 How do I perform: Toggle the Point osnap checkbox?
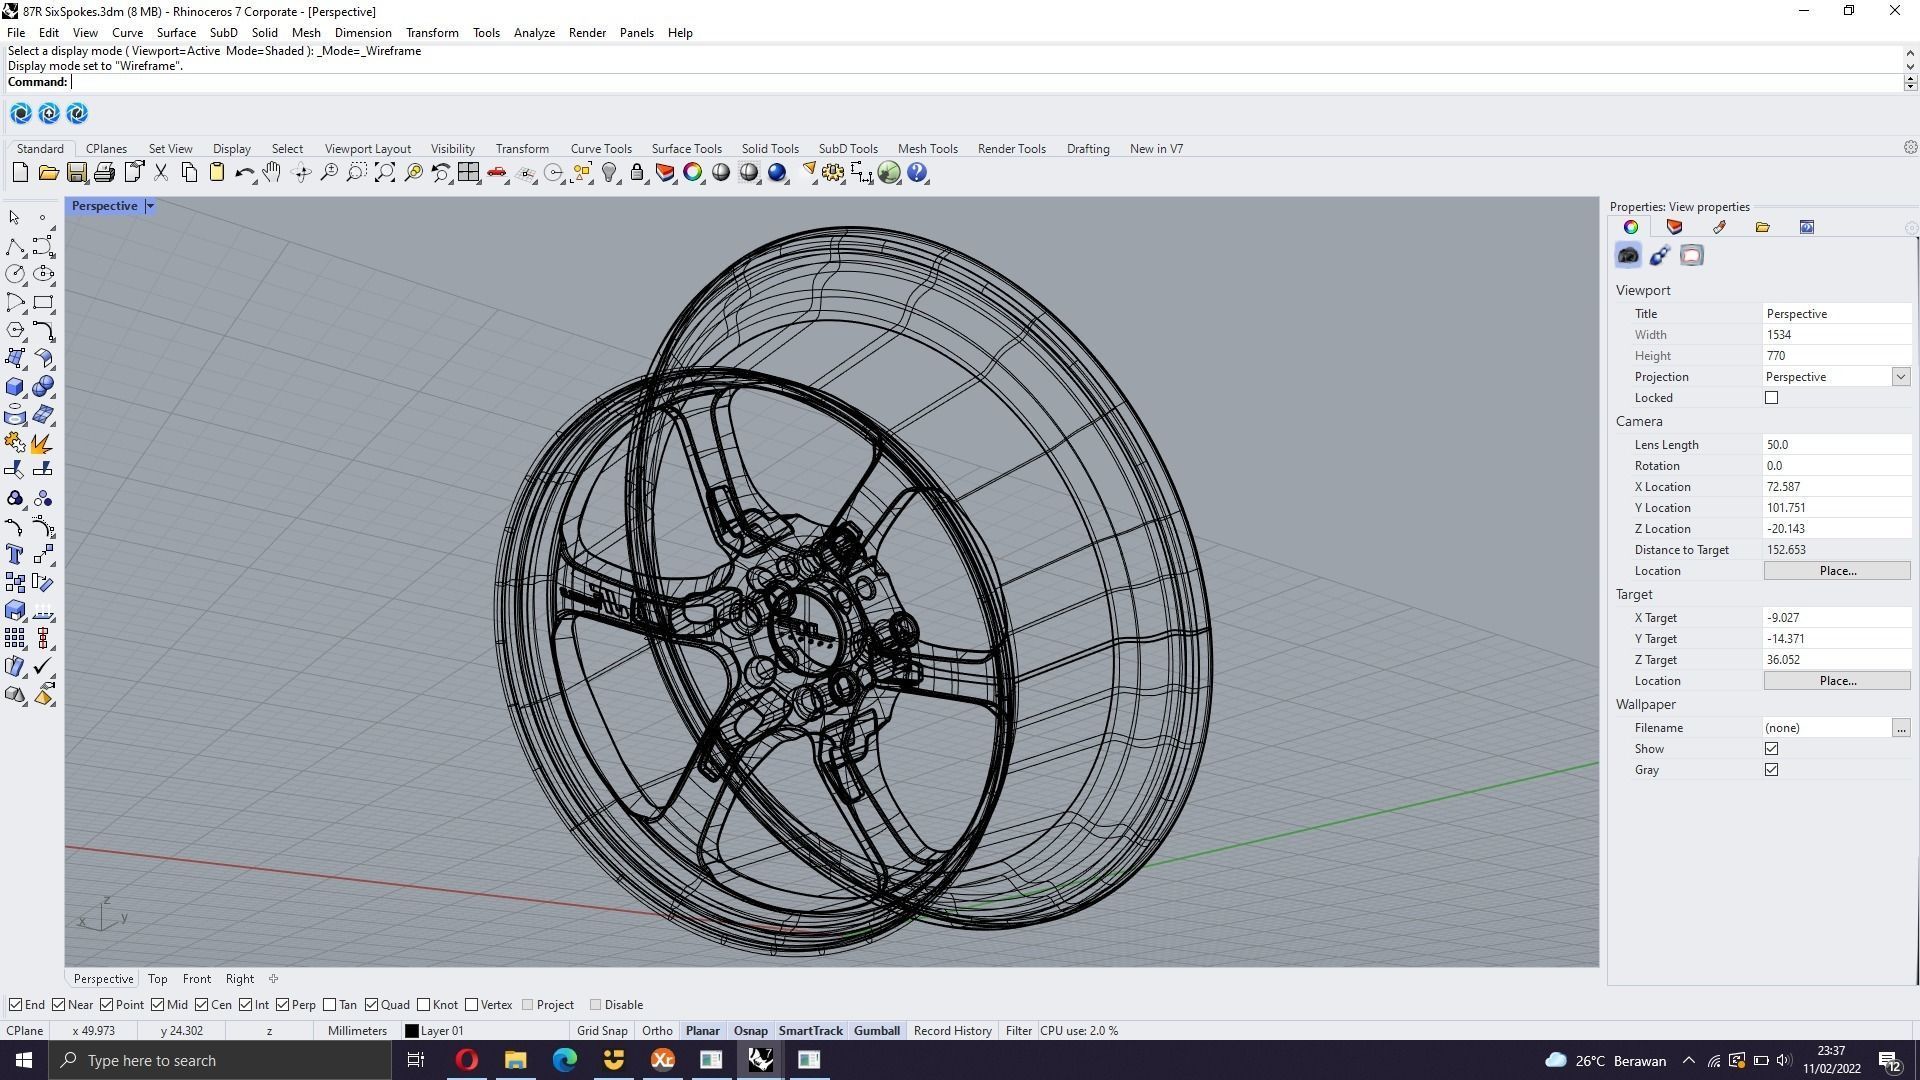pyautogui.click(x=107, y=1005)
